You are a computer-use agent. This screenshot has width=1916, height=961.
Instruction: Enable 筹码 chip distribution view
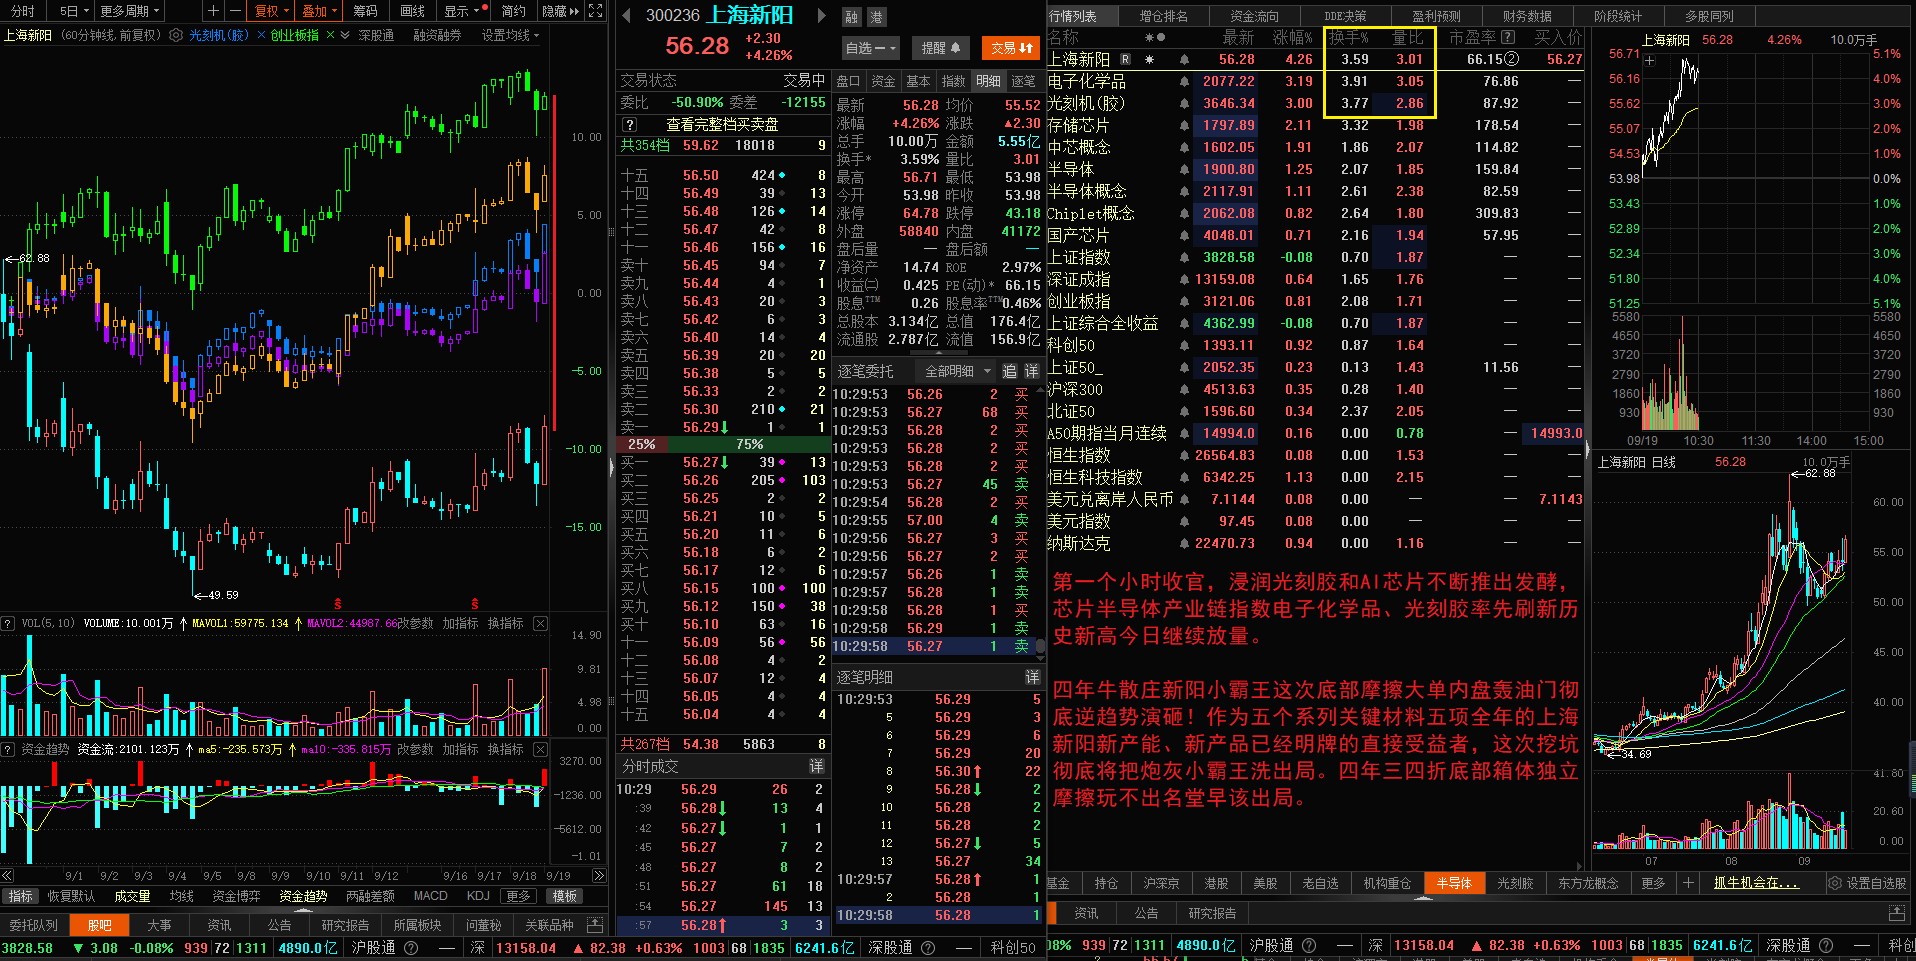[x=366, y=11]
